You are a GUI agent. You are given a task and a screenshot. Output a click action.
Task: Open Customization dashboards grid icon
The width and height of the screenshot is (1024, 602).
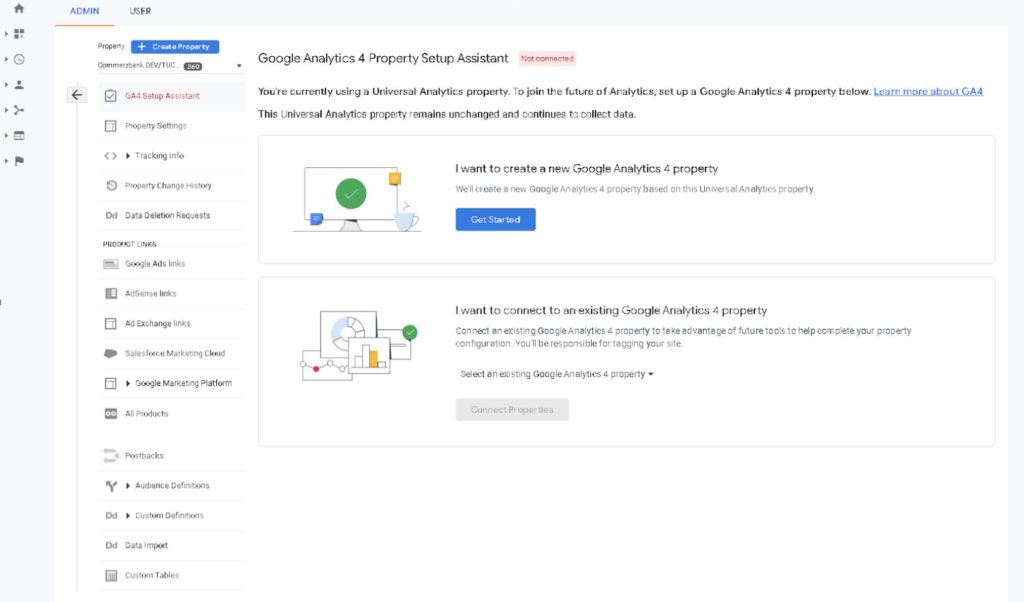coord(19,33)
